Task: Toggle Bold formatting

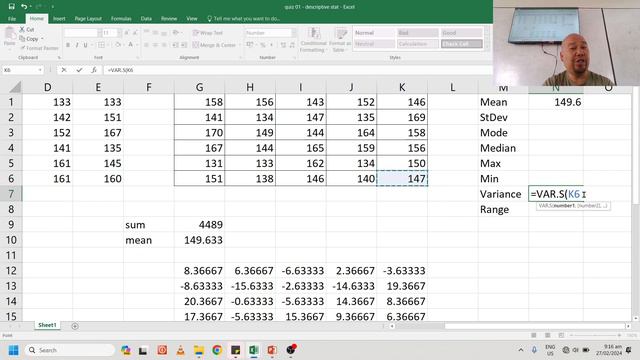Action: click(x=68, y=45)
